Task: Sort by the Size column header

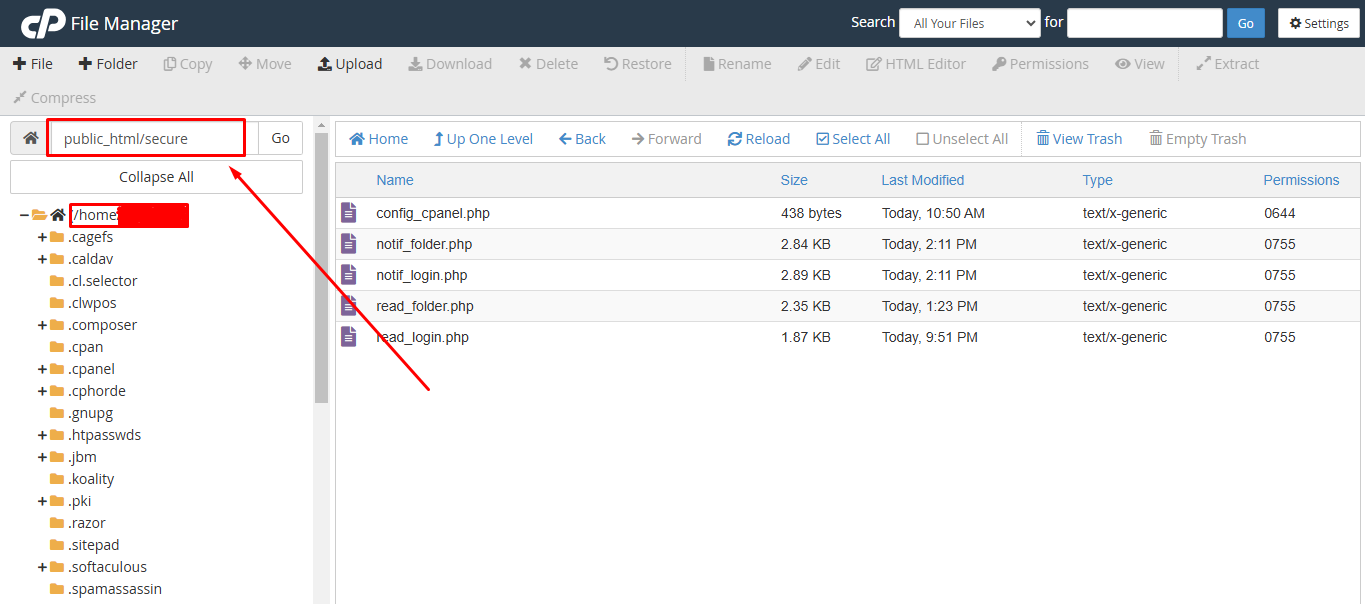Action: 794,180
